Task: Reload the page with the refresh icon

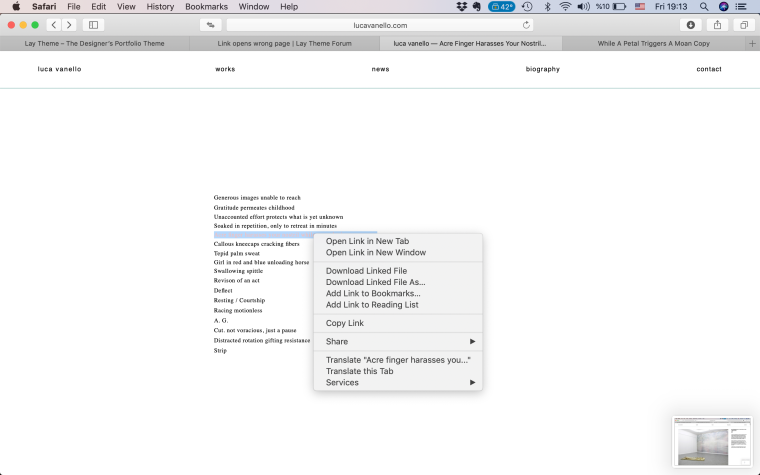Action: click(526, 25)
